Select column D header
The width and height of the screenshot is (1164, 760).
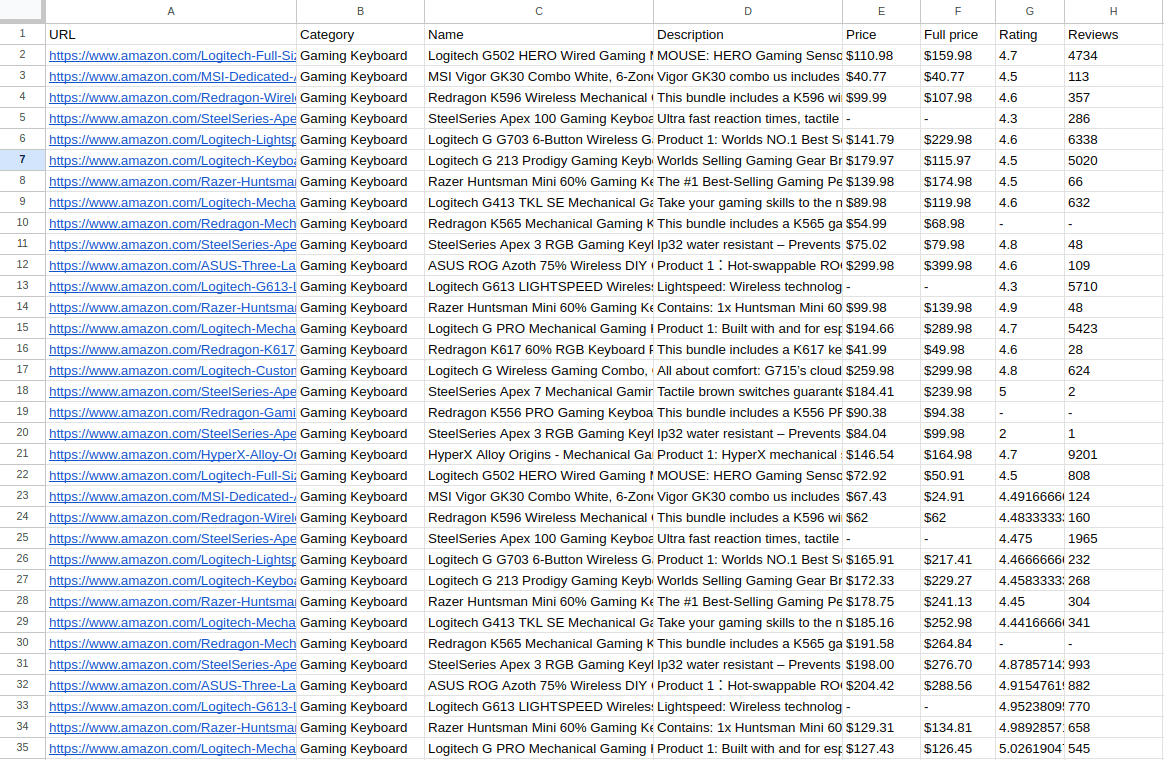click(748, 11)
